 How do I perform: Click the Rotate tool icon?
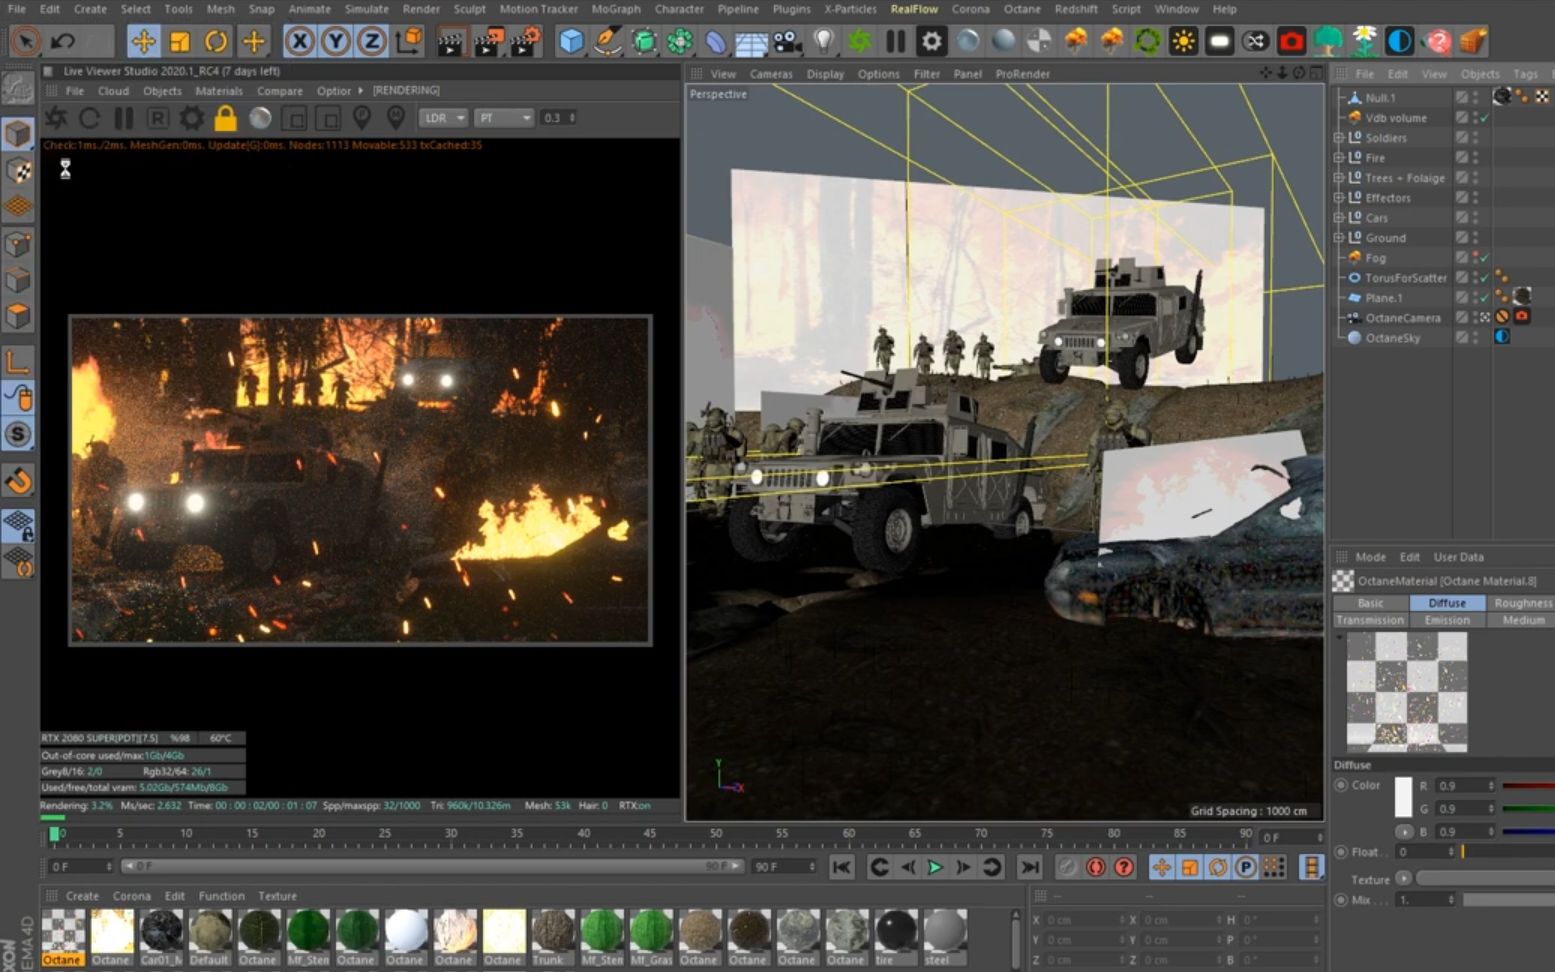coord(217,41)
